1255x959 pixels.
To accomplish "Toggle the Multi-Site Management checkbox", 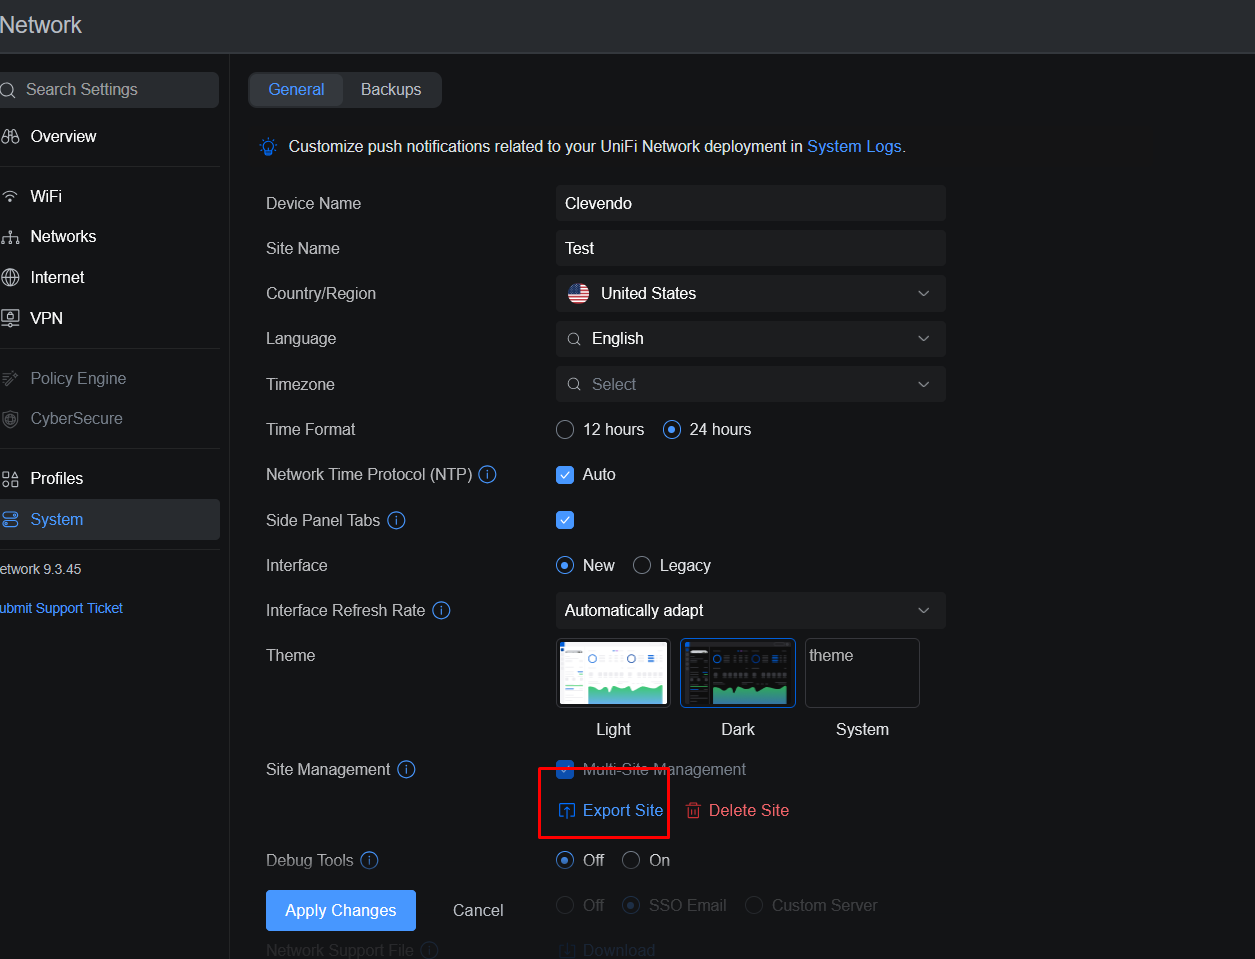I will coord(565,769).
